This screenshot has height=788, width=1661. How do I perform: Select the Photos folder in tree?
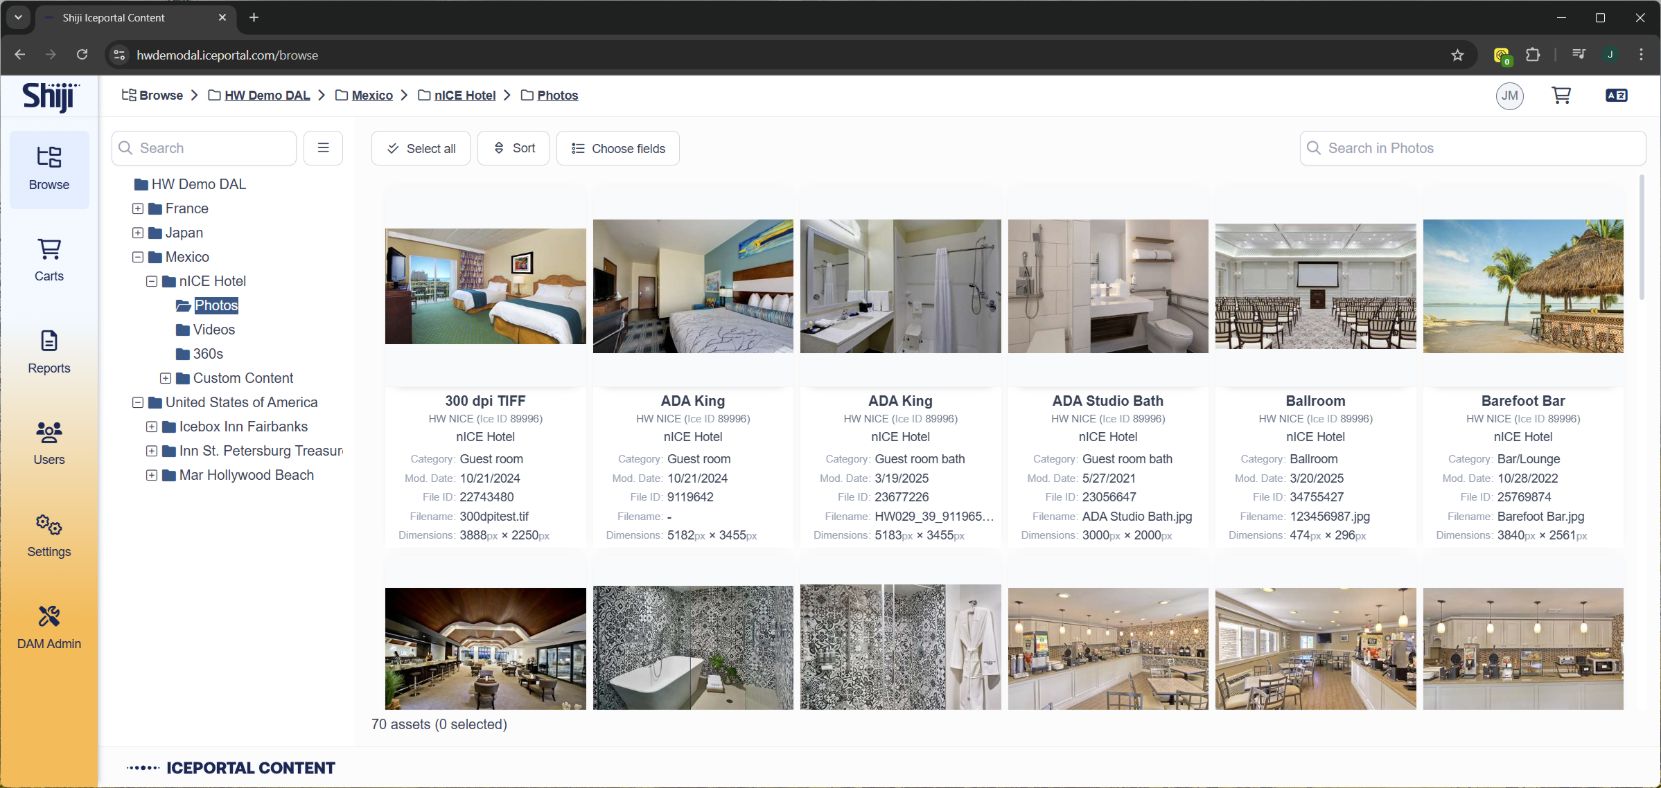pos(216,306)
